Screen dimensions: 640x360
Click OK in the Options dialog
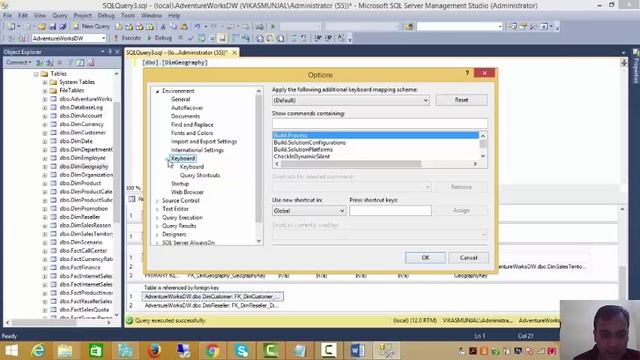[425, 258]
